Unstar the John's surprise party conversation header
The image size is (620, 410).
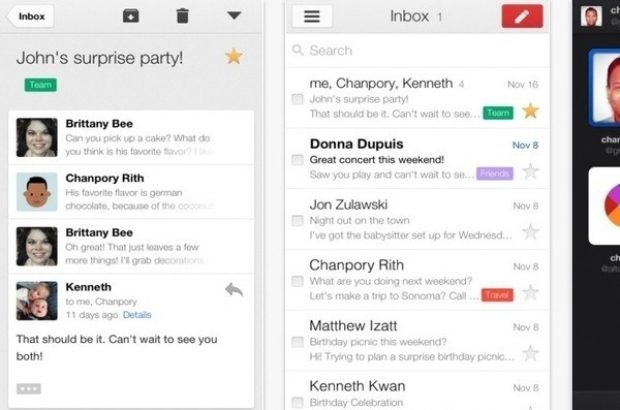[x=234, y=56]
